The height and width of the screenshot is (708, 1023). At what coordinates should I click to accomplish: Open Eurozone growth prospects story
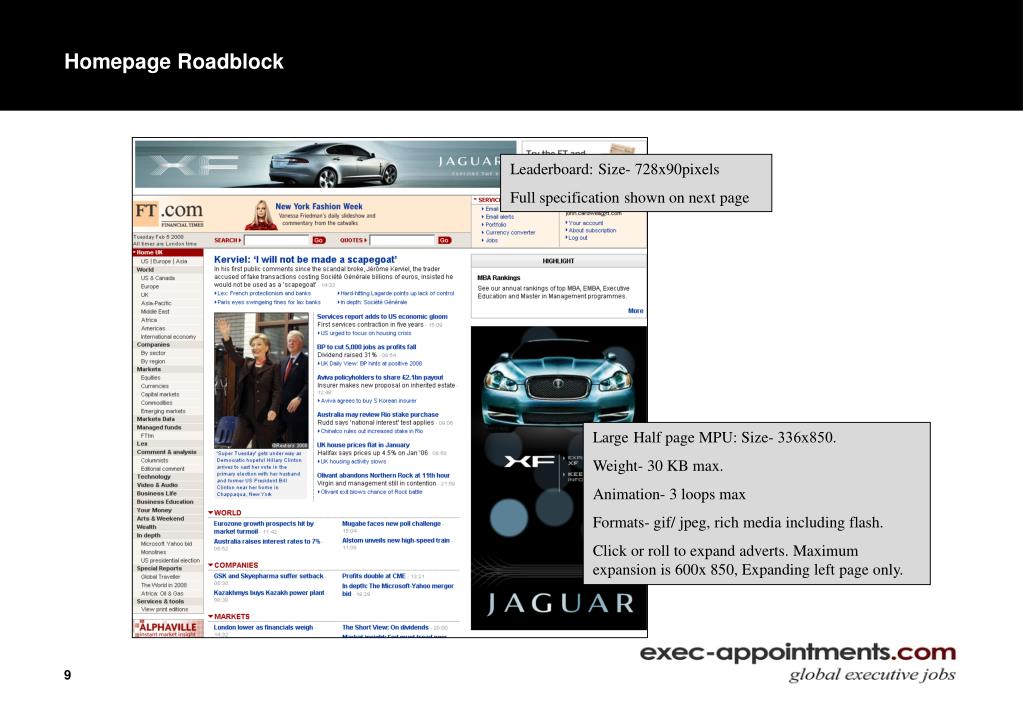[x=264, y=527]
